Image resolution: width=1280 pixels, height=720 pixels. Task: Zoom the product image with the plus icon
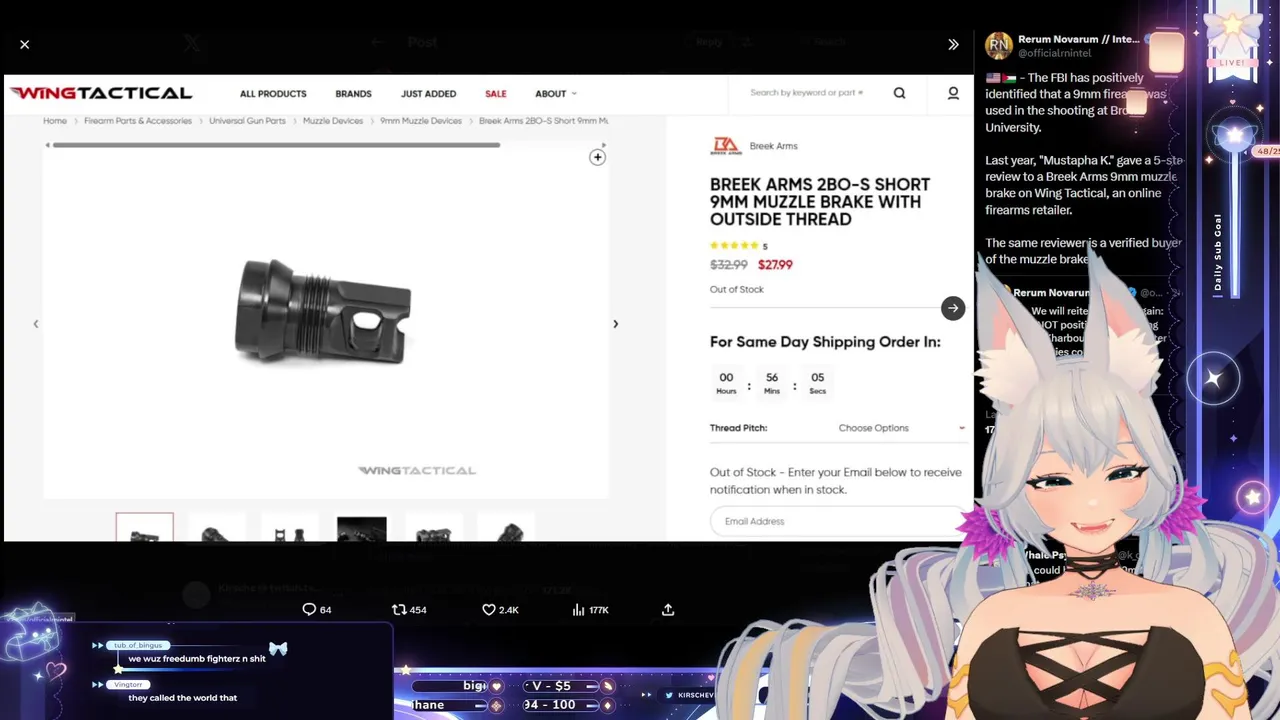pos(597,157)
